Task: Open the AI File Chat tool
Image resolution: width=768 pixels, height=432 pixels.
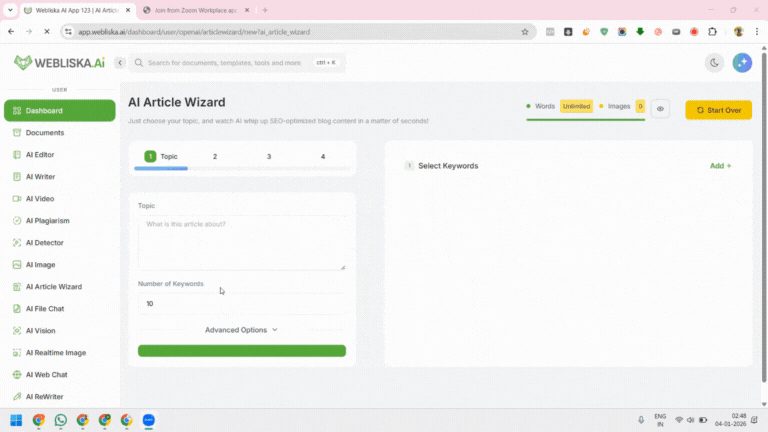Action: [x=44, y=309]
